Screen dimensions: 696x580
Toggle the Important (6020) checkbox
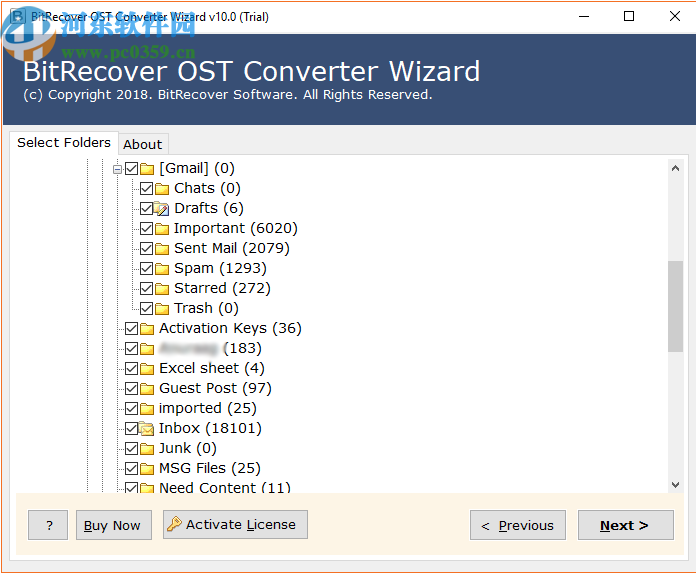[146, 229]
